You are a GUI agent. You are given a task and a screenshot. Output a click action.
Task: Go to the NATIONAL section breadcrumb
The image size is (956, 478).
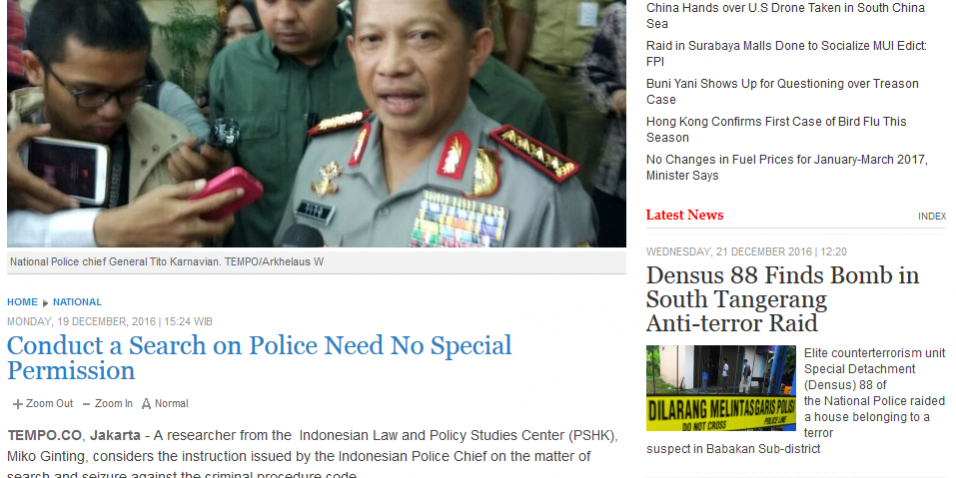(x=77, y=302)
